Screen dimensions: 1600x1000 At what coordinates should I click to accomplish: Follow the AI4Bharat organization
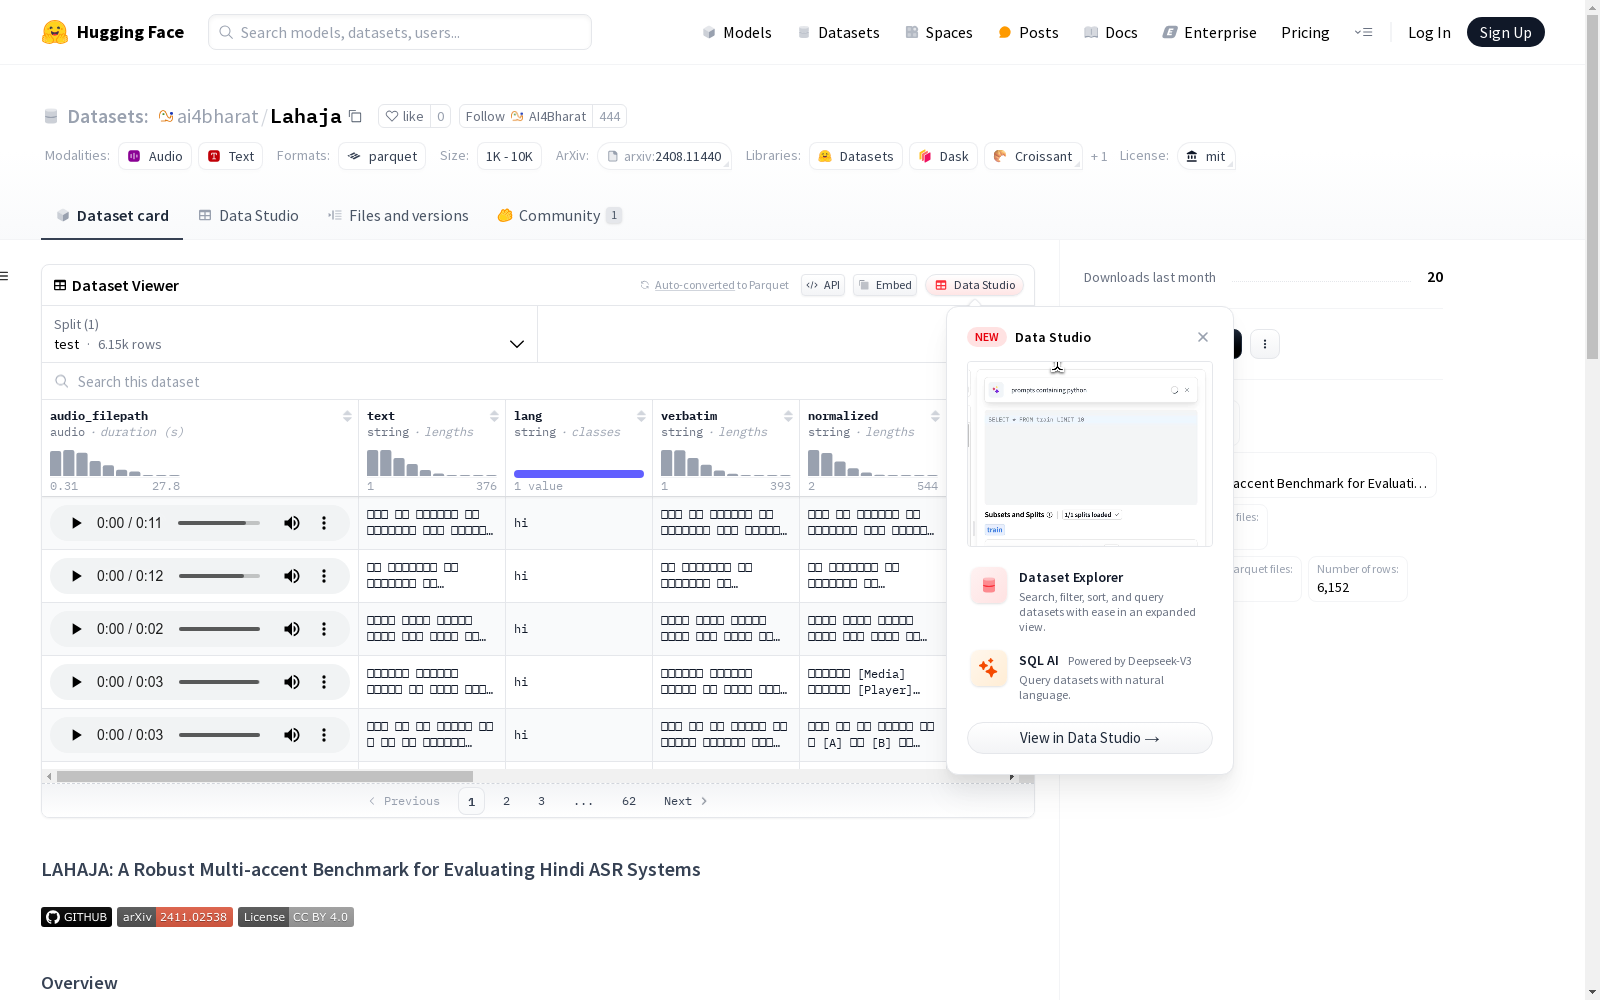point(526,116)
